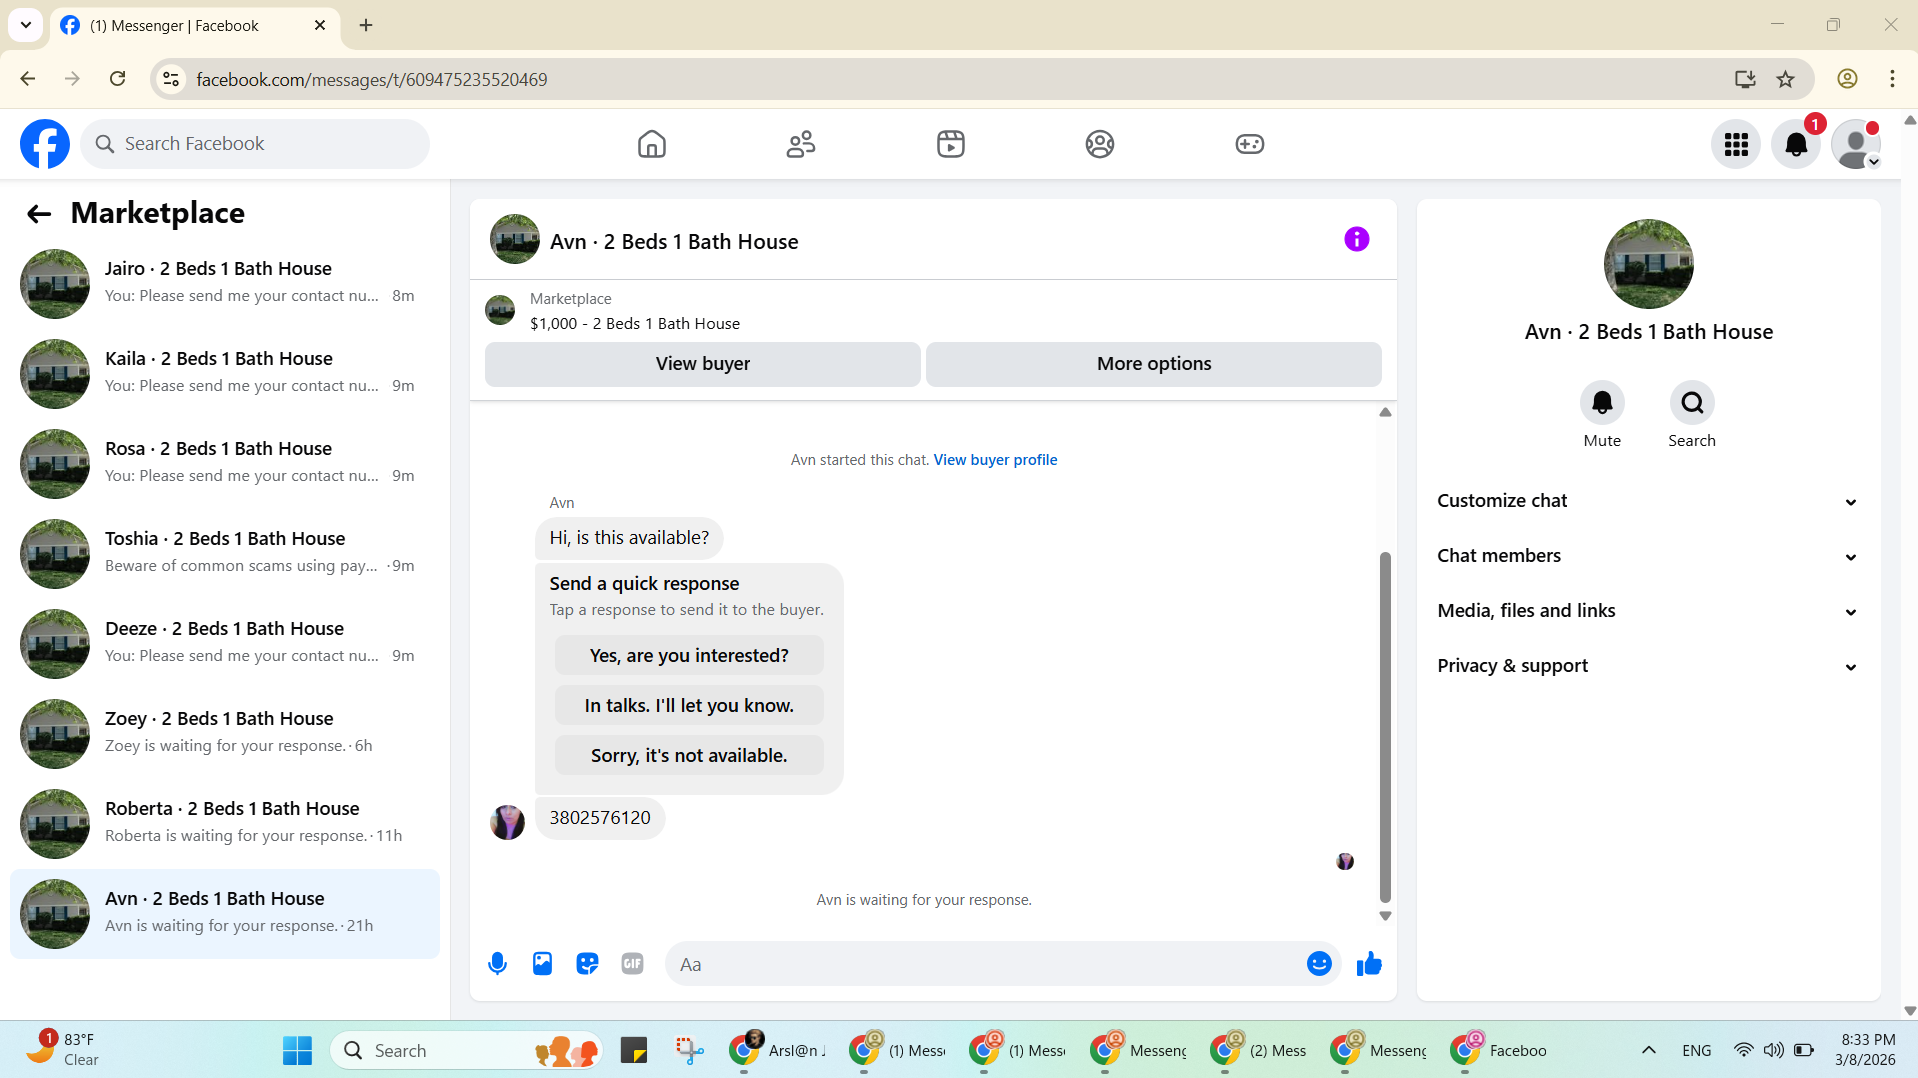Open the Reels video icon
Screen dimensions: 1918x1078
coord(950,144)
